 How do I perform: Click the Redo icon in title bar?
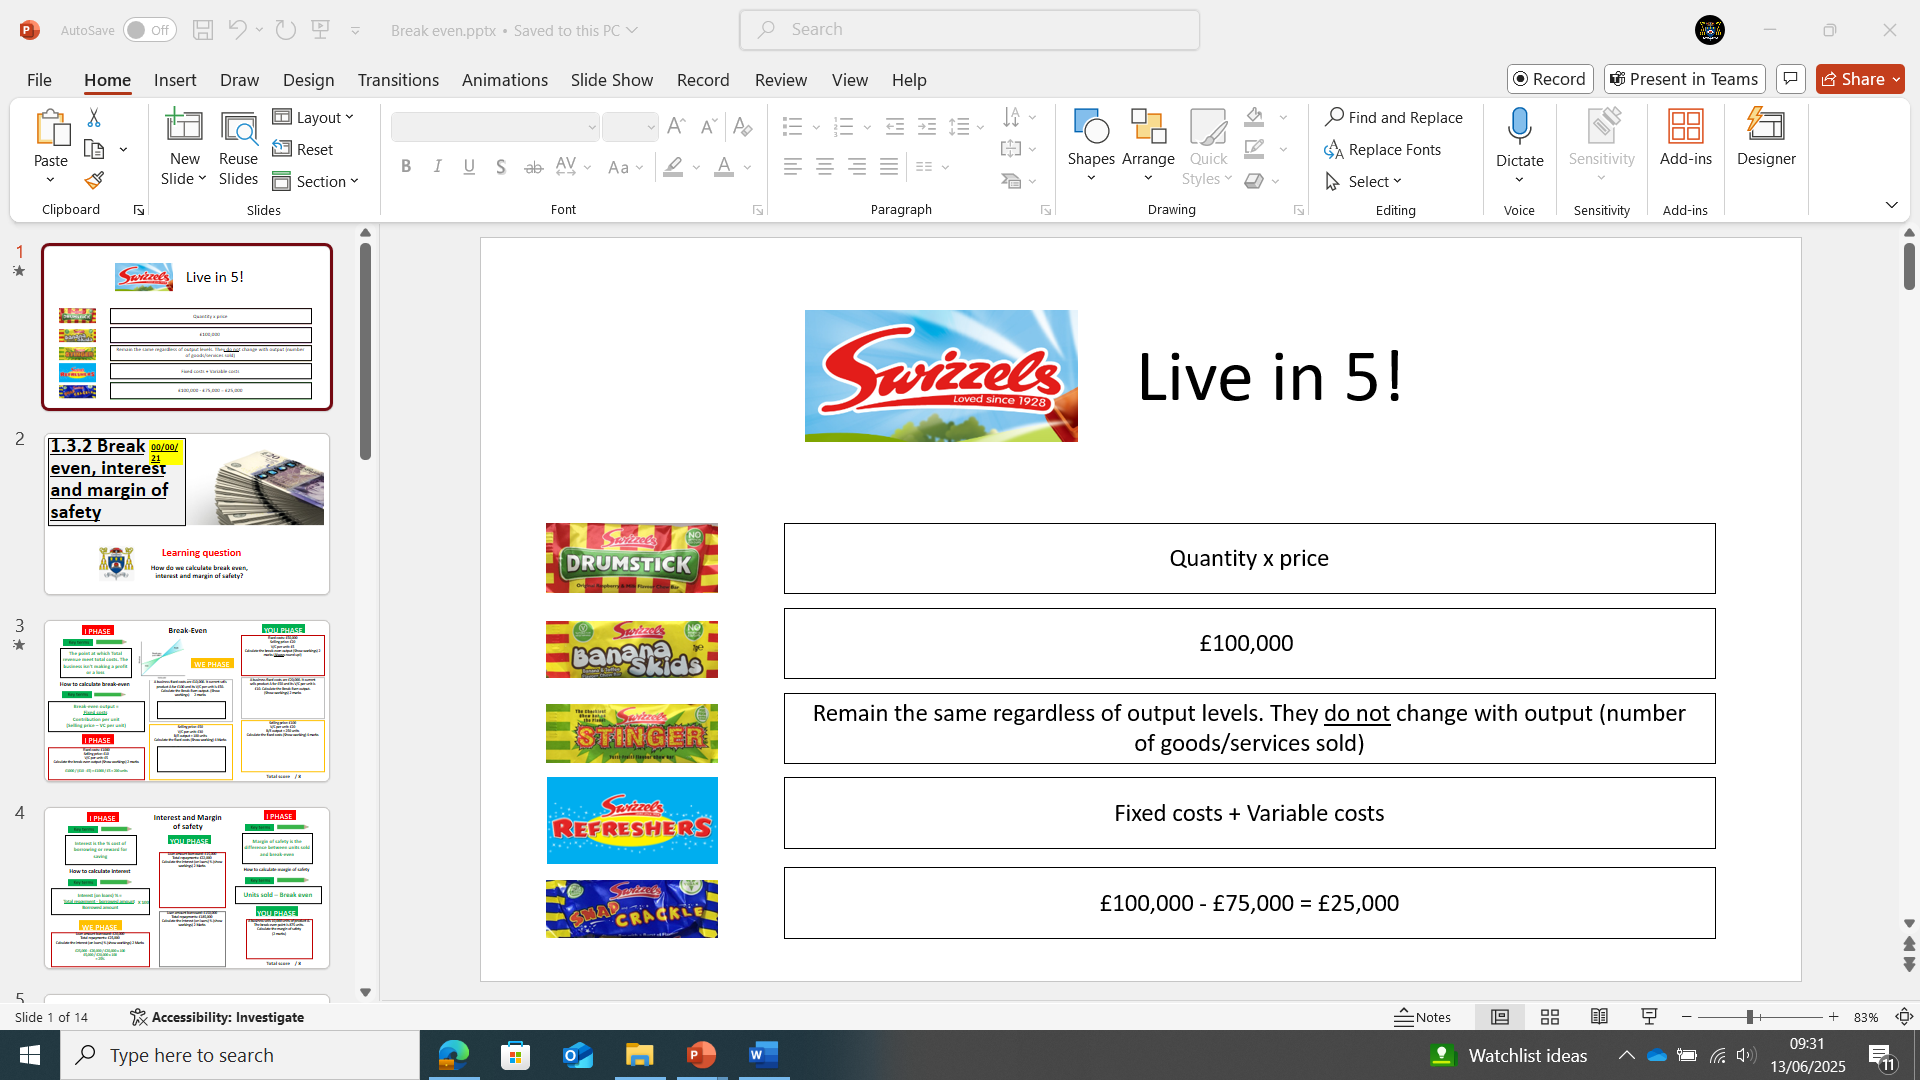click(x=286, y=30)
